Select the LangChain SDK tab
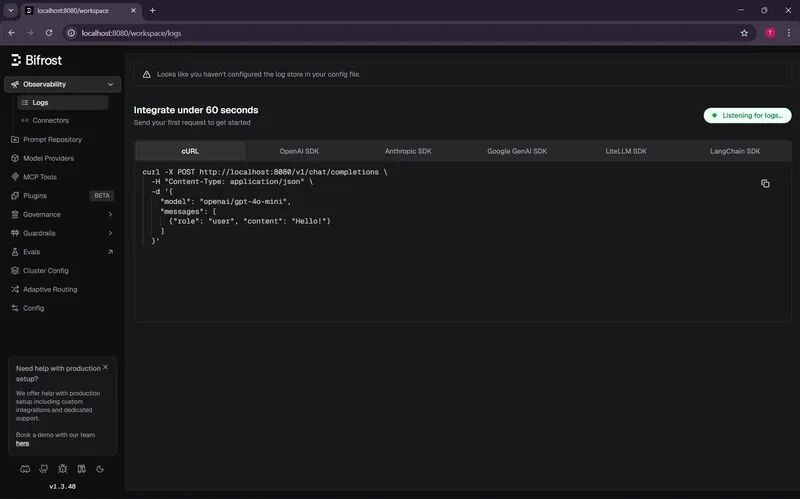Image resolution: width=800 pixels, height=499 pixels. coord(735,151)
